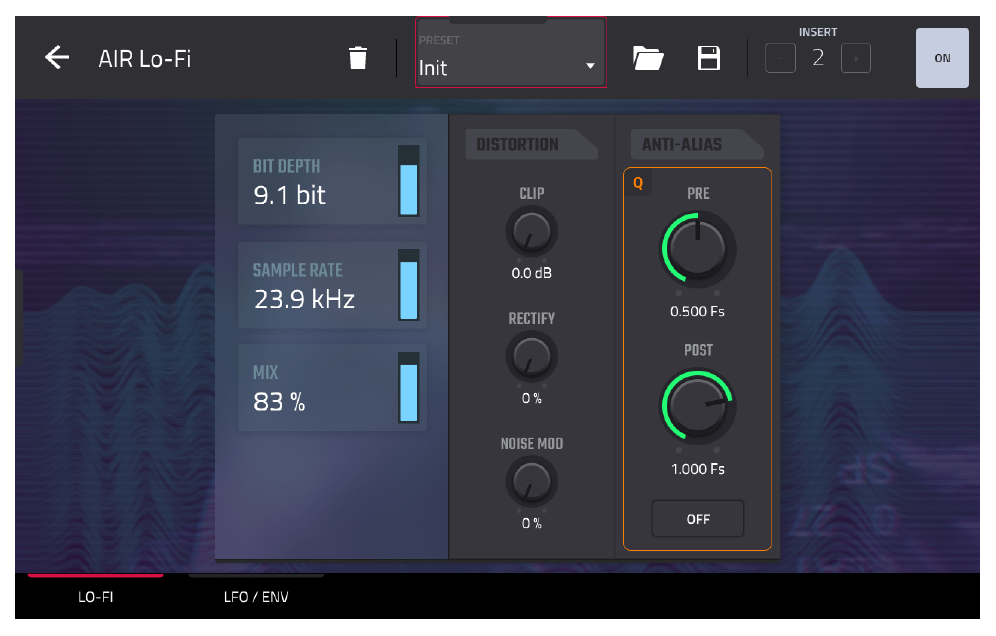Click the AIR Lo-Fi title

pos(145,59)
